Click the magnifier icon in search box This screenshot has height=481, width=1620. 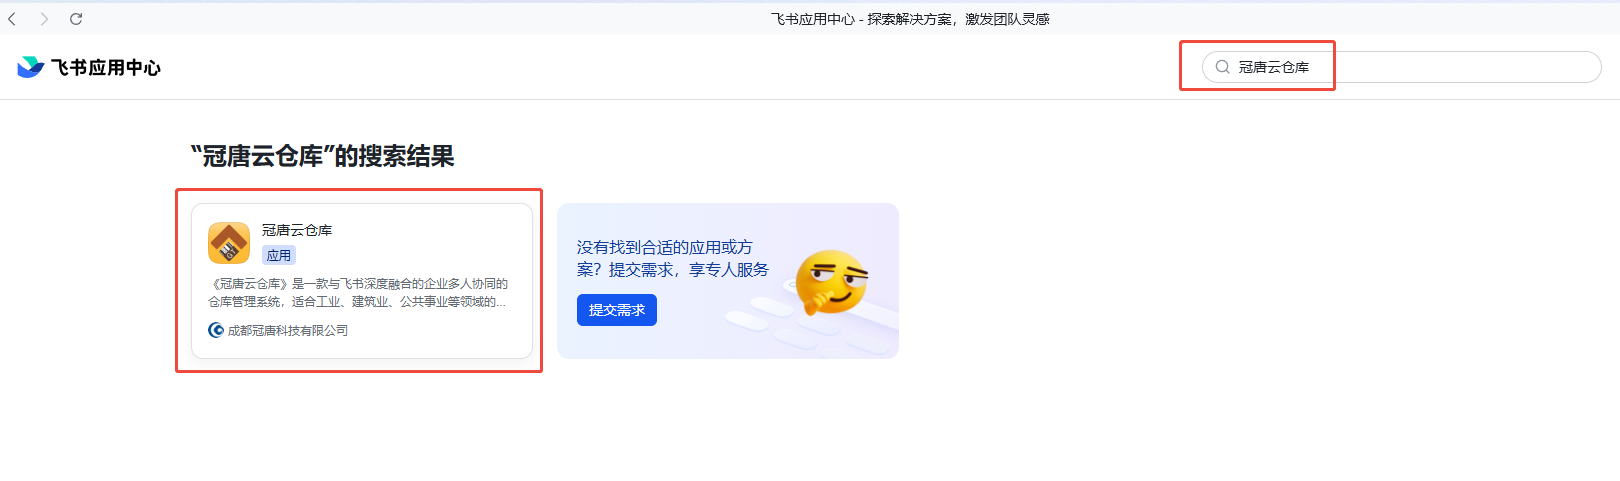coord(1222,67)
